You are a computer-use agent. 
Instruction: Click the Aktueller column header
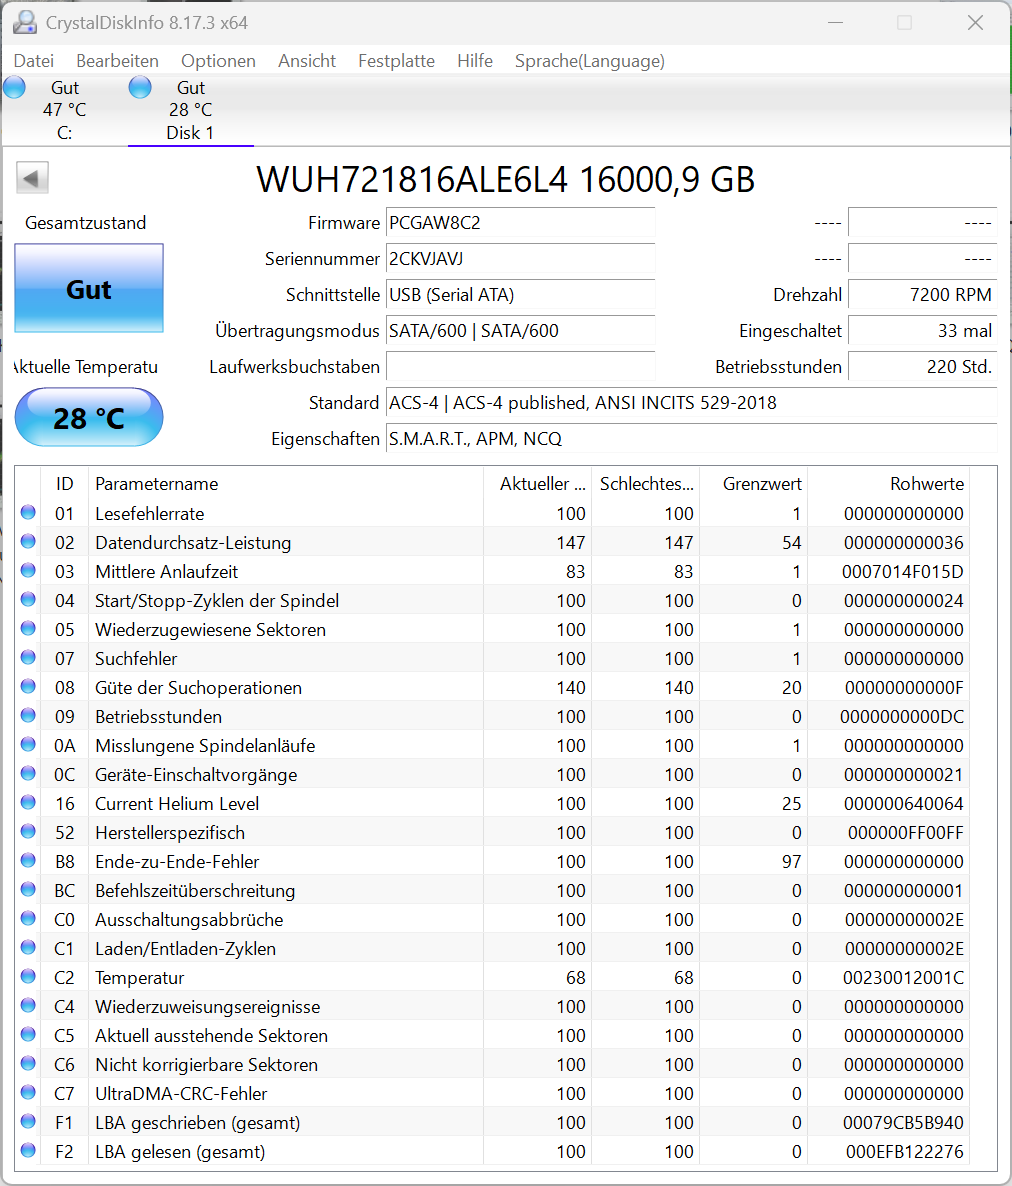tap(538, 484)
